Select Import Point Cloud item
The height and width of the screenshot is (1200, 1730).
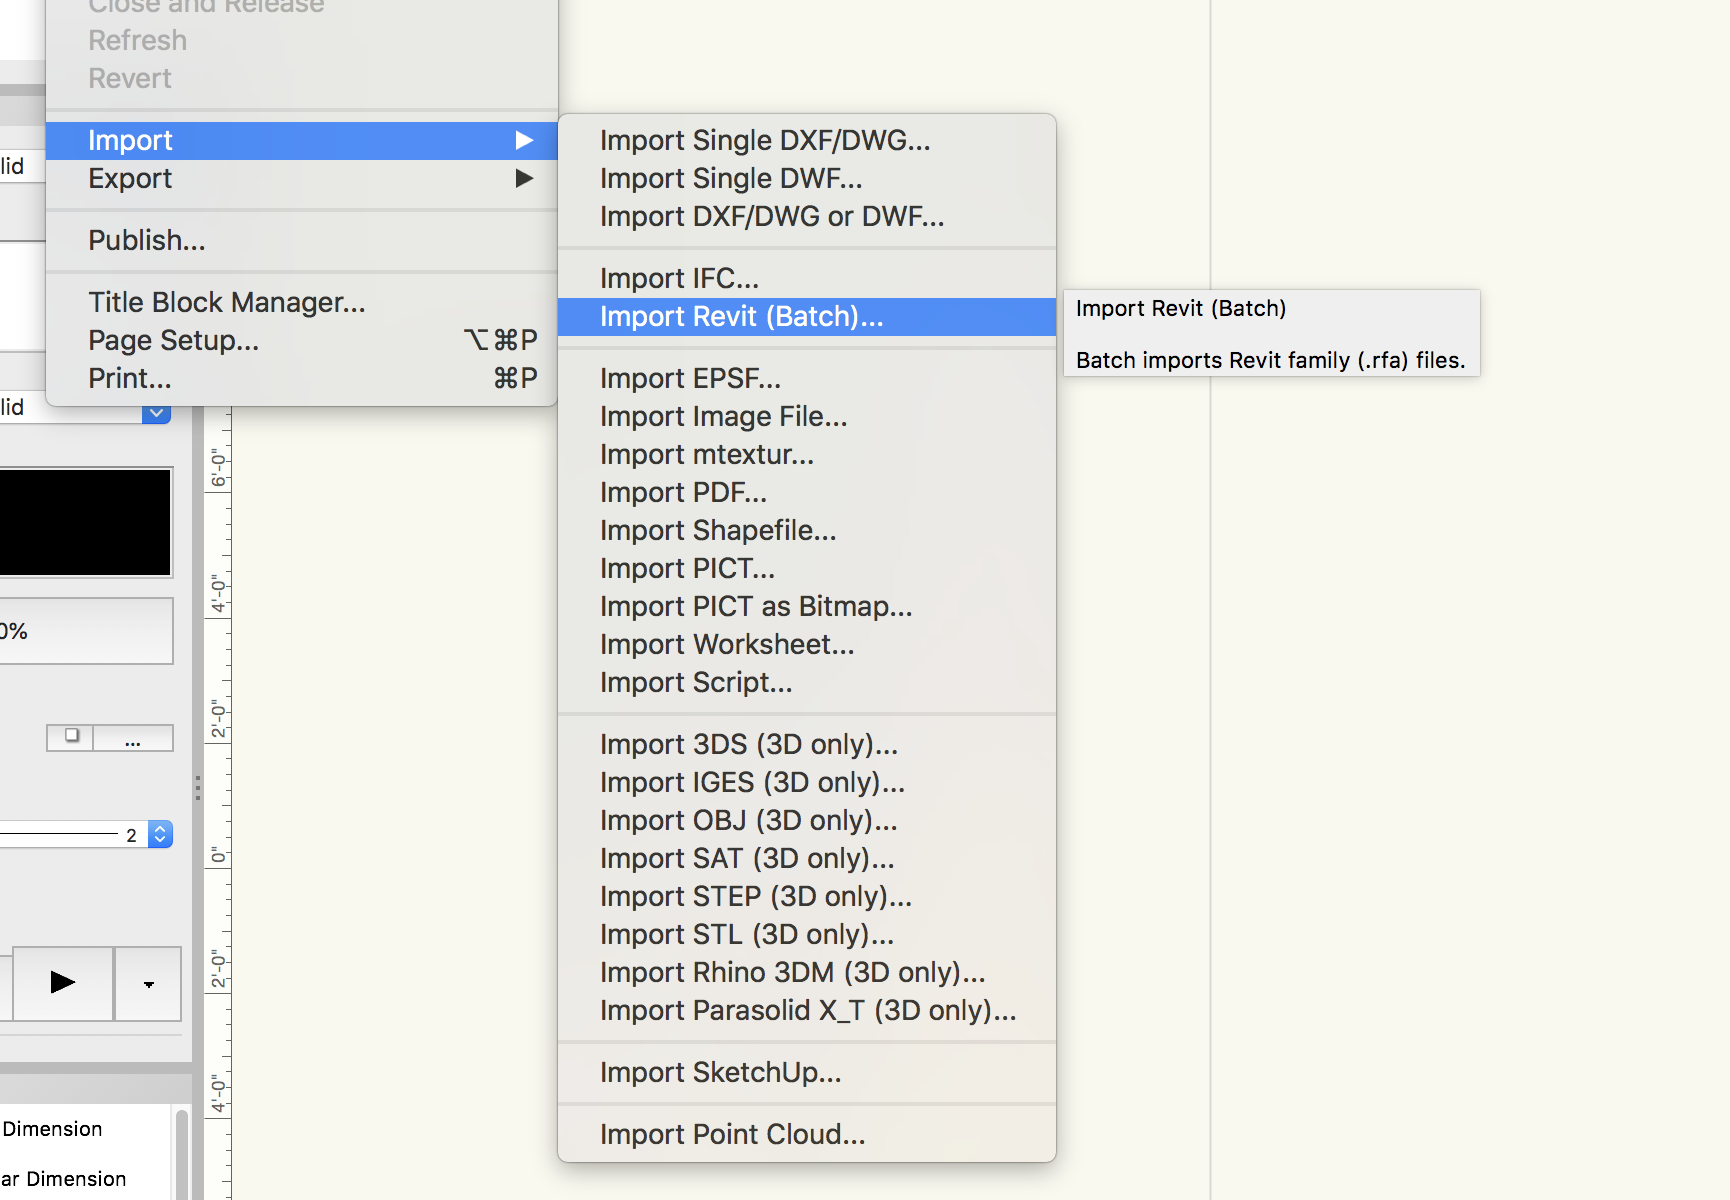[x=732, y=1135]
